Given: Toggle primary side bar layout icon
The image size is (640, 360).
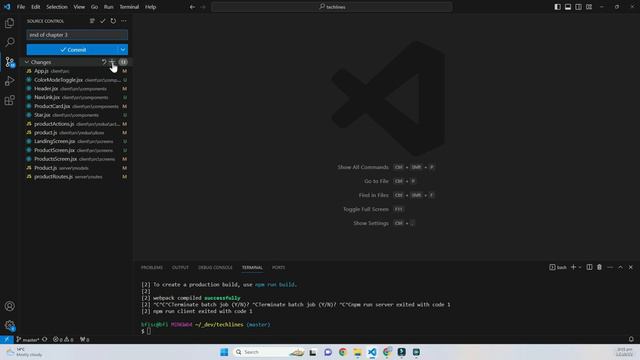Looking at the screenshot, I should click(557, 7).
